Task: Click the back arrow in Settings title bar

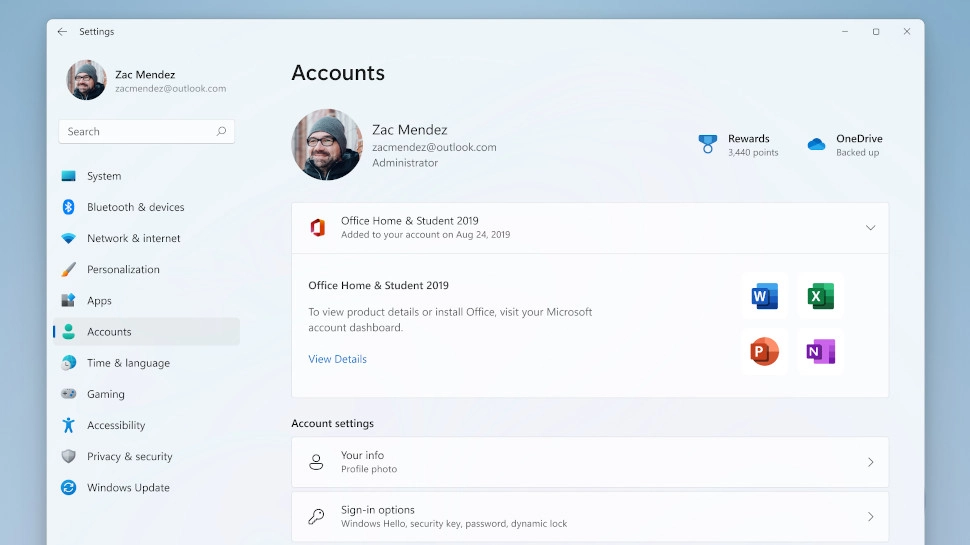Action: coord(62,32)
